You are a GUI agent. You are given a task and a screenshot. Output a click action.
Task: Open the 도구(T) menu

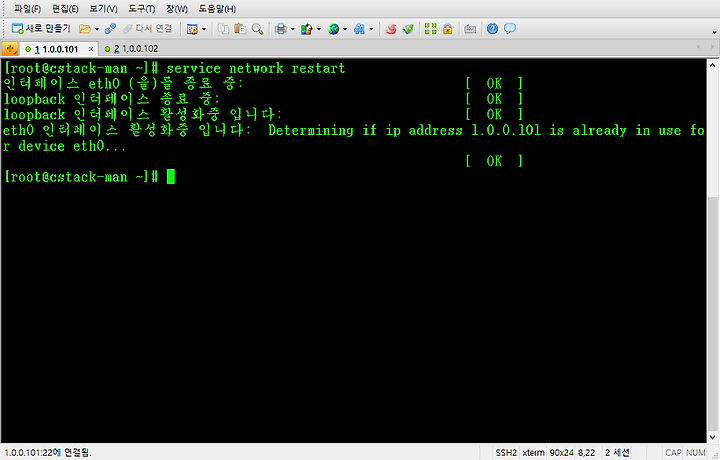pyautogui.click(x=141, y=9)
